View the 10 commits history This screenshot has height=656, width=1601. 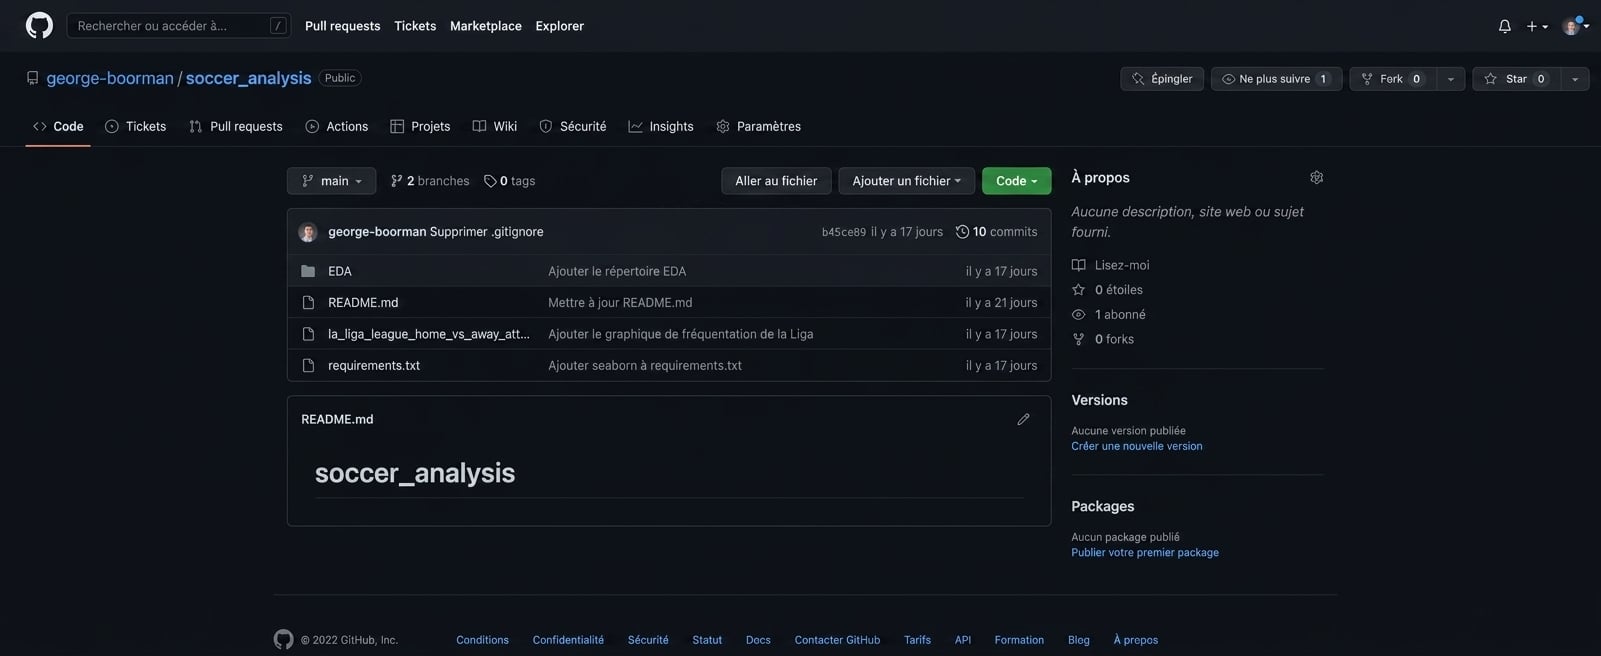click(x=997, y=232)
